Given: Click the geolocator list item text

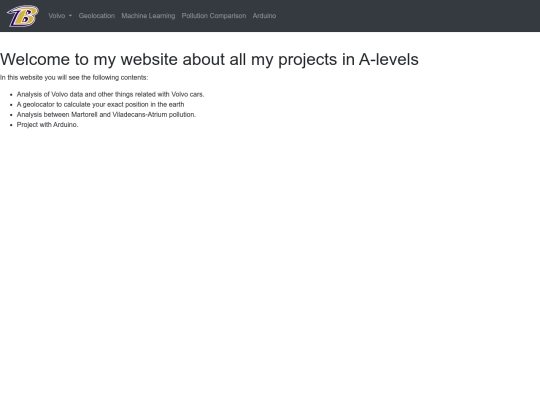Looking at the screenshot, I should click(x=100, y=104).
